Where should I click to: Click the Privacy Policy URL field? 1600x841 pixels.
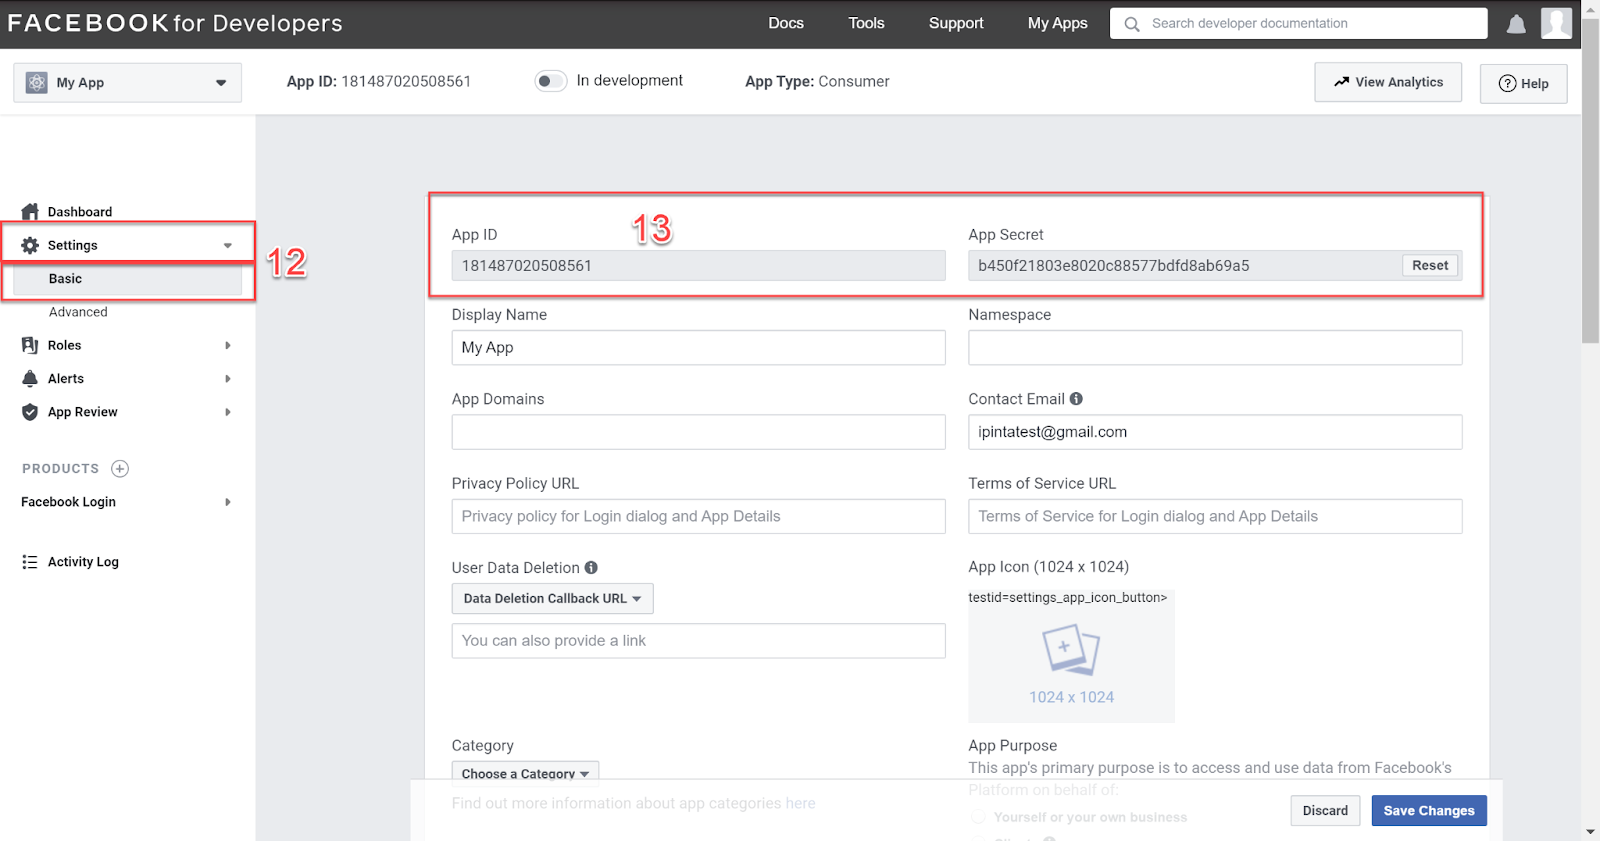click(698, 516)
